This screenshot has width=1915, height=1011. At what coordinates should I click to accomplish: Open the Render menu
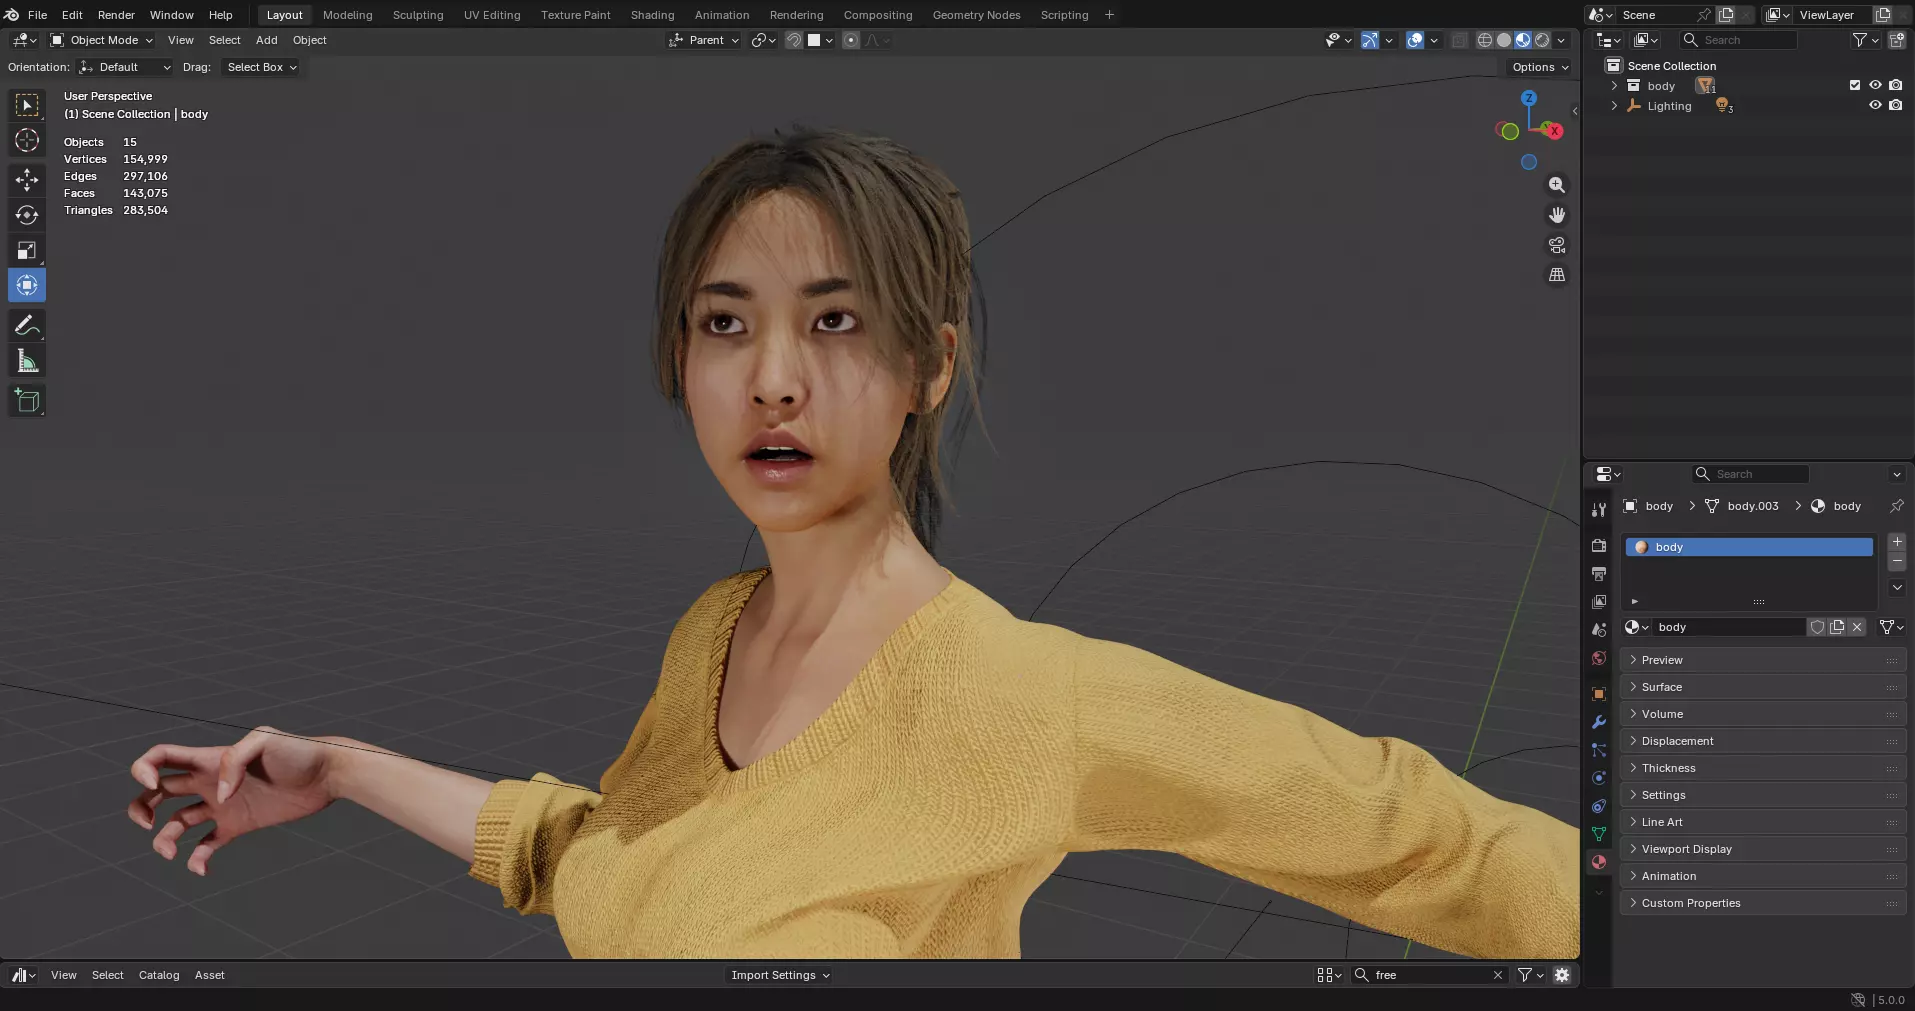(x=116, y=15)
